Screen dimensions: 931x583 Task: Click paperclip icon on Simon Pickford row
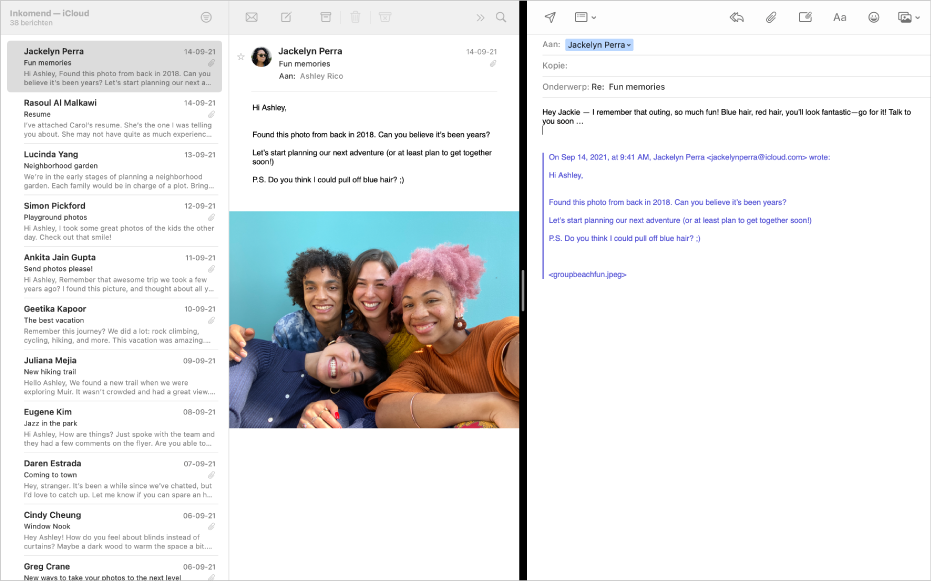[211, 217]
